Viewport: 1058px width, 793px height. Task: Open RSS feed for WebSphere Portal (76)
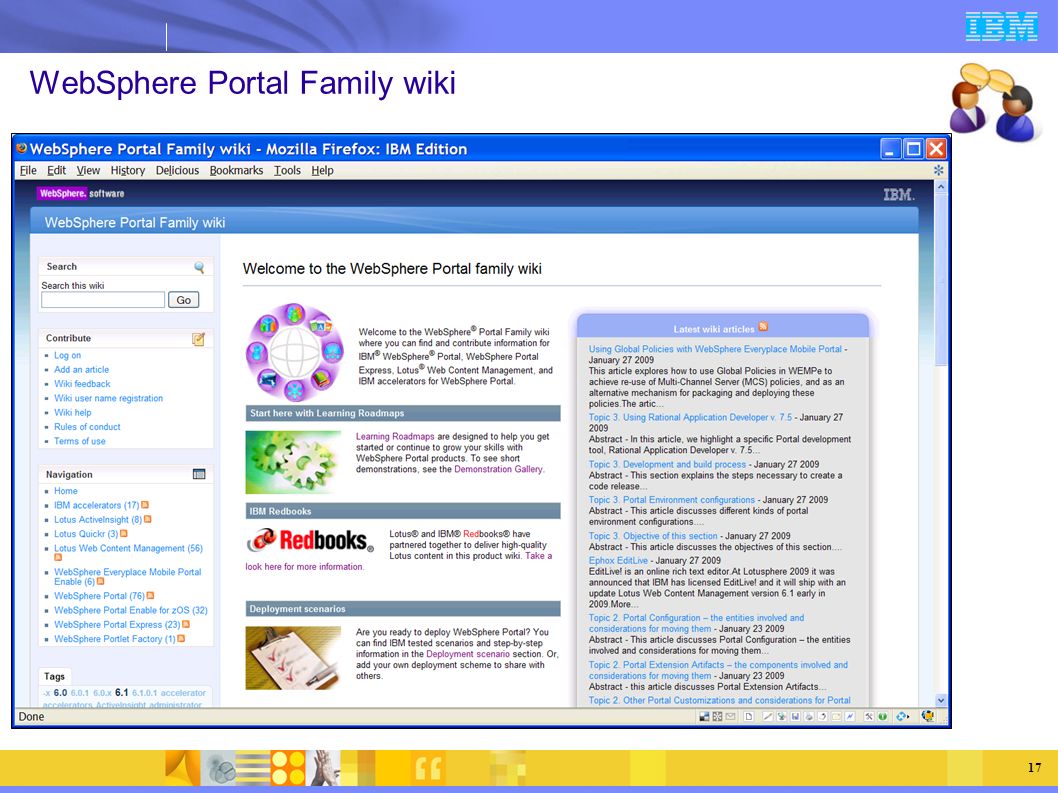150,595
